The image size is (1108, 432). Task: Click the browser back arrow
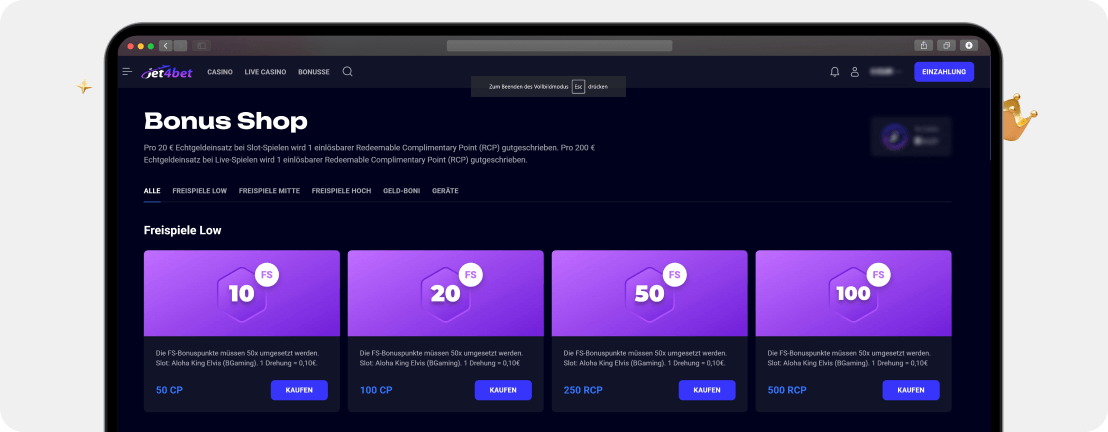tap(166, 45)
